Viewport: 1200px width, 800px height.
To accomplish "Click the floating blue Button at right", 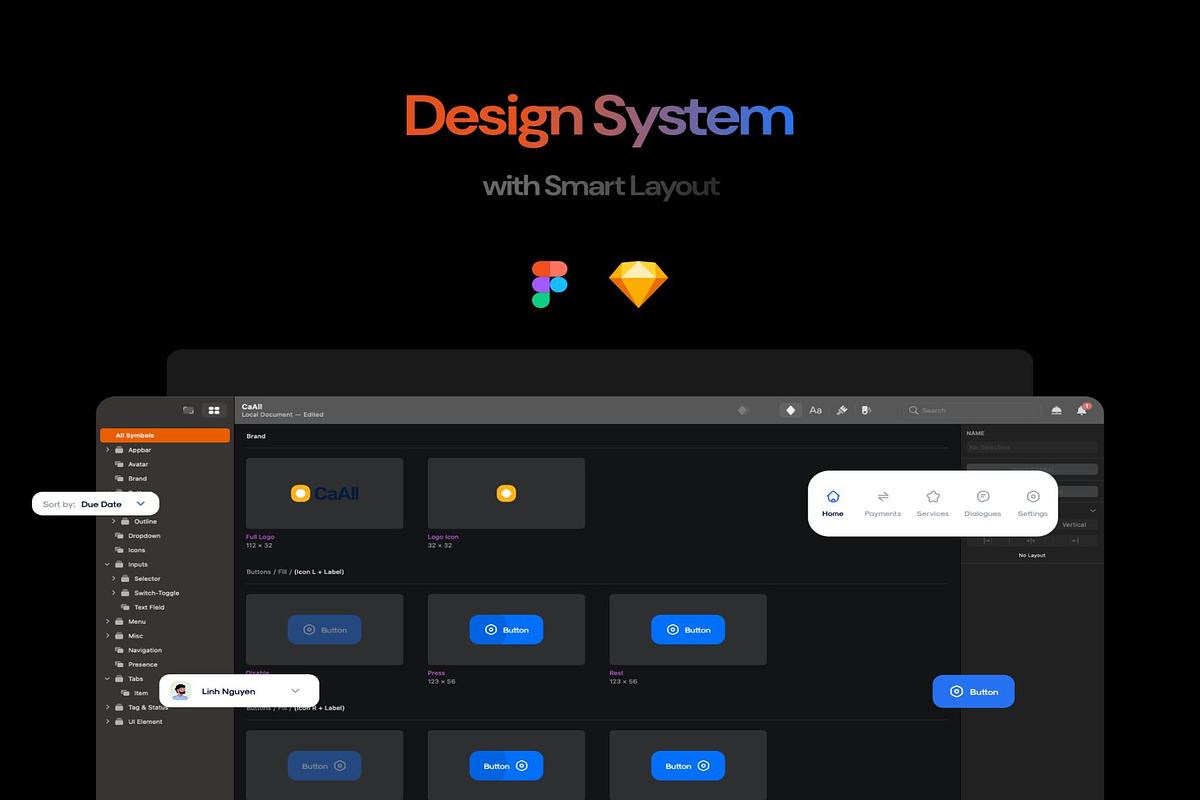I will pyautogui.click(x=973, y=691).
